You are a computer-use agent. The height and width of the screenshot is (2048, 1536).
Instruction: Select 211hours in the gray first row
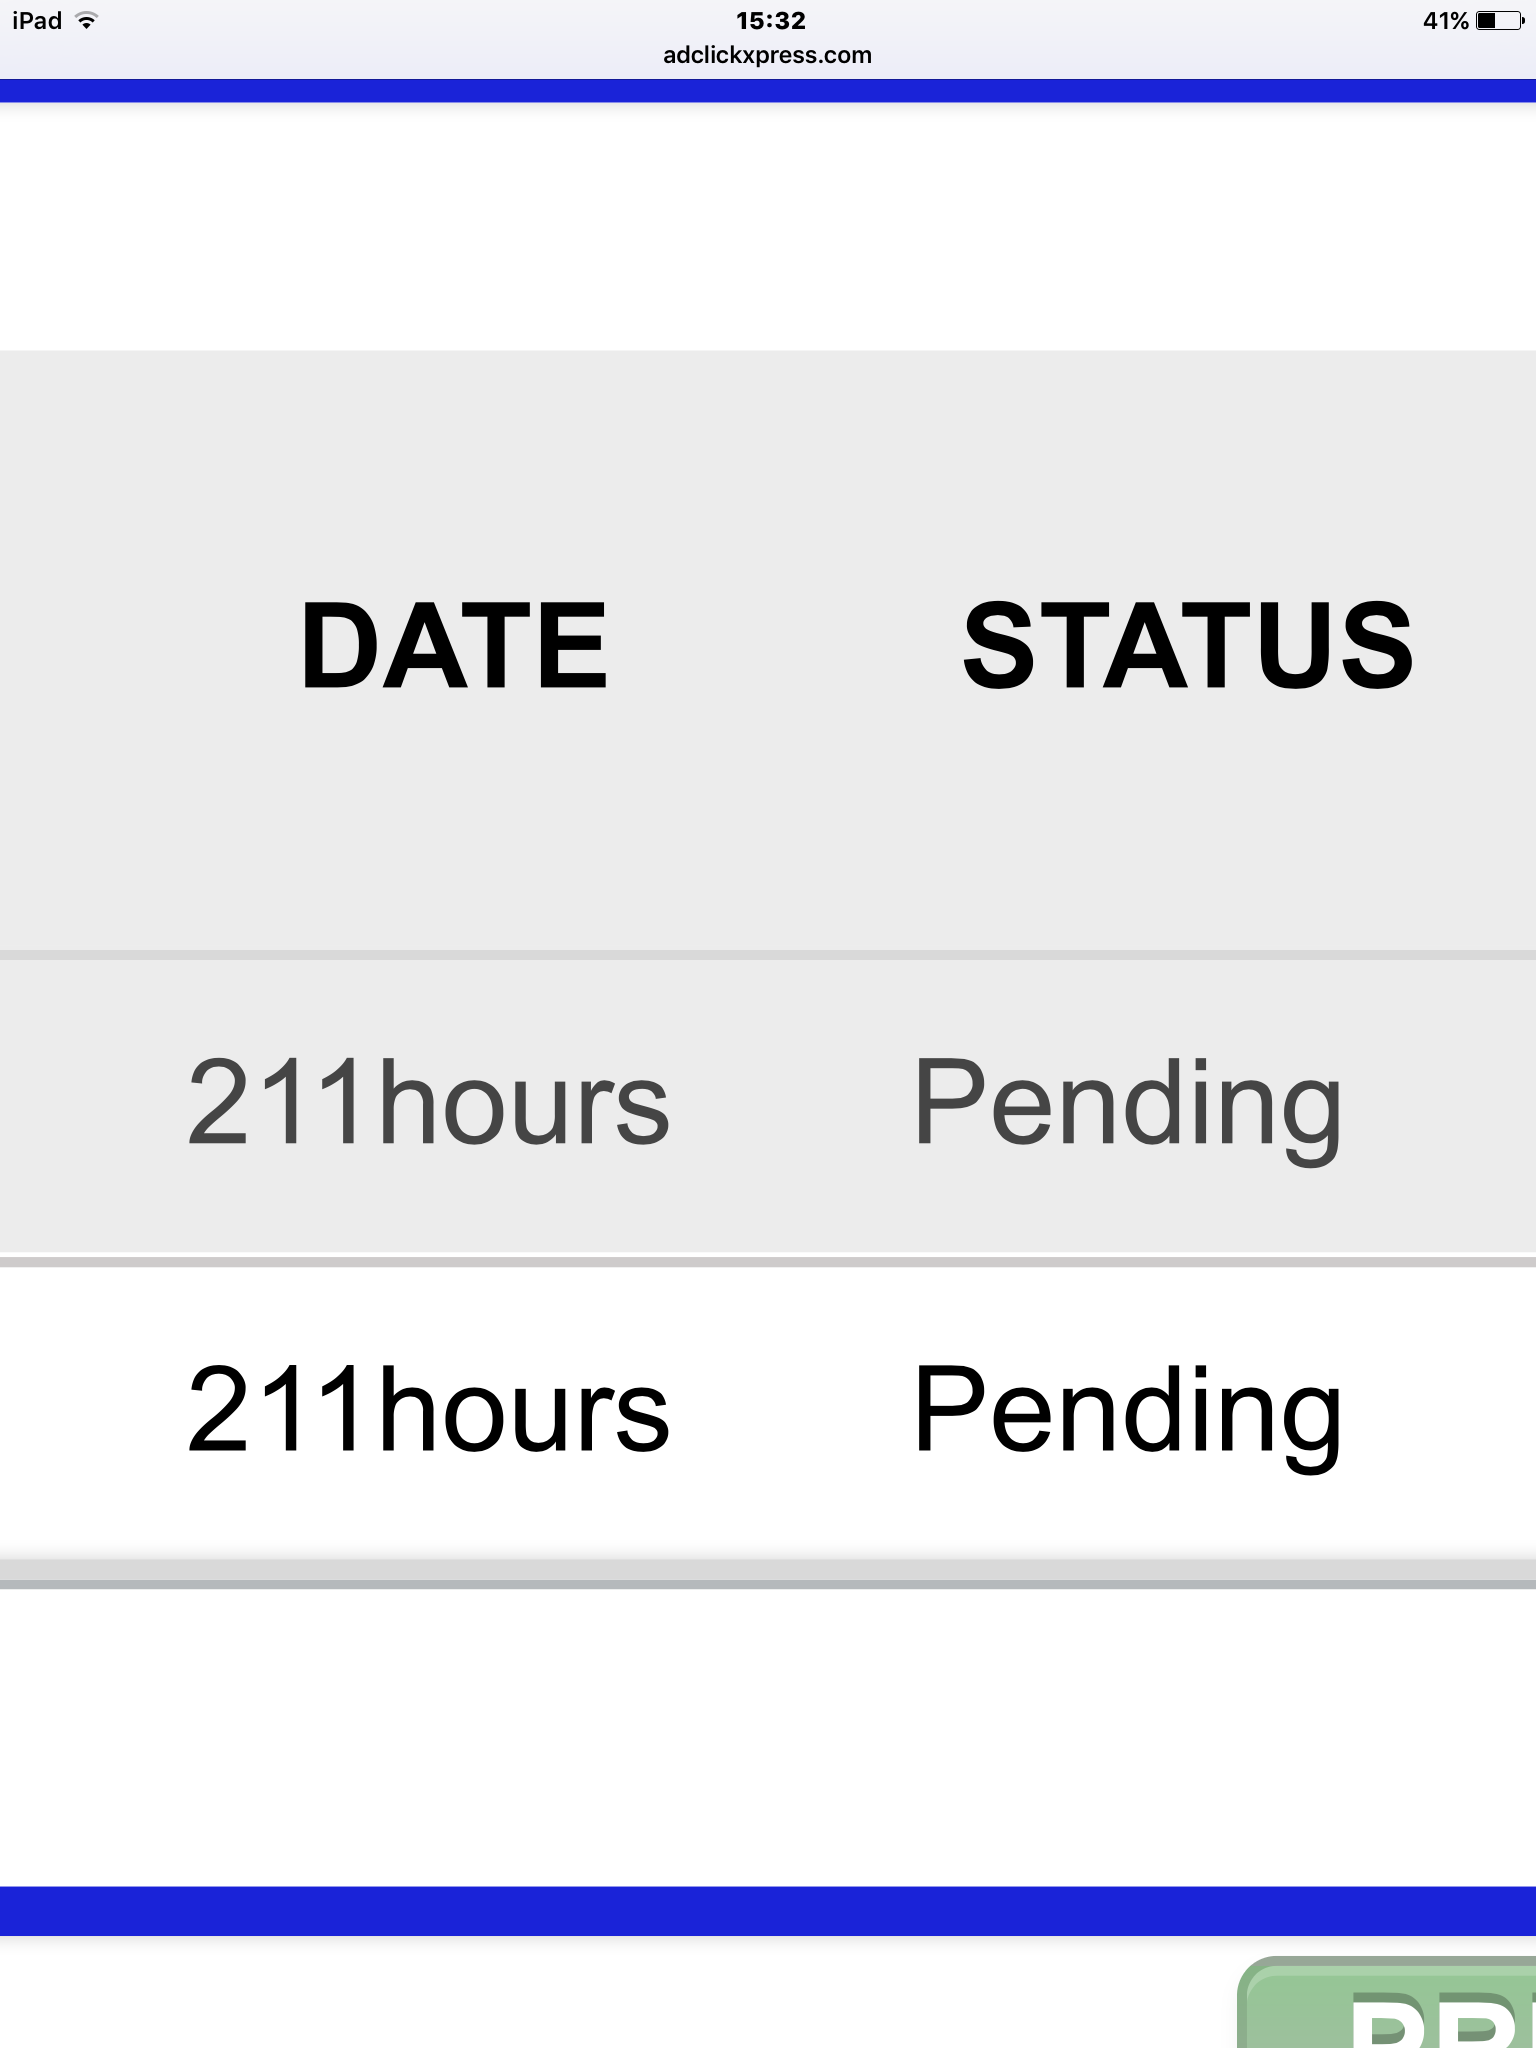428,1103
